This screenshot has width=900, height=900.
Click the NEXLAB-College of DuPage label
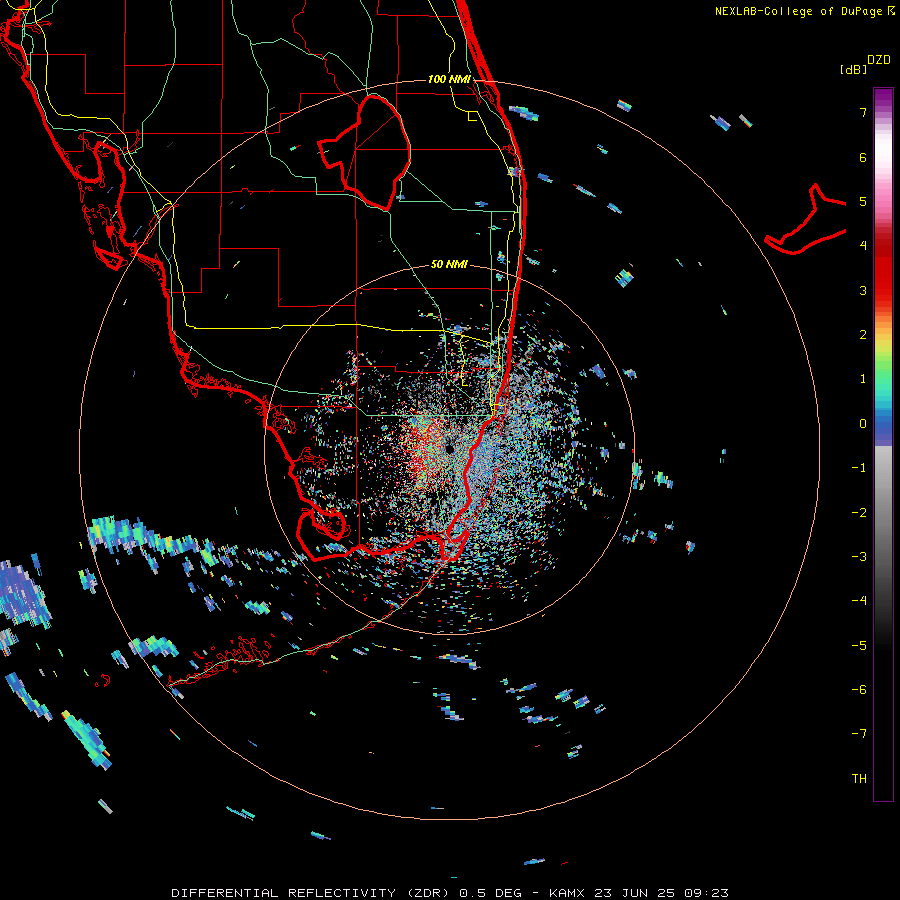pos(804,11)
